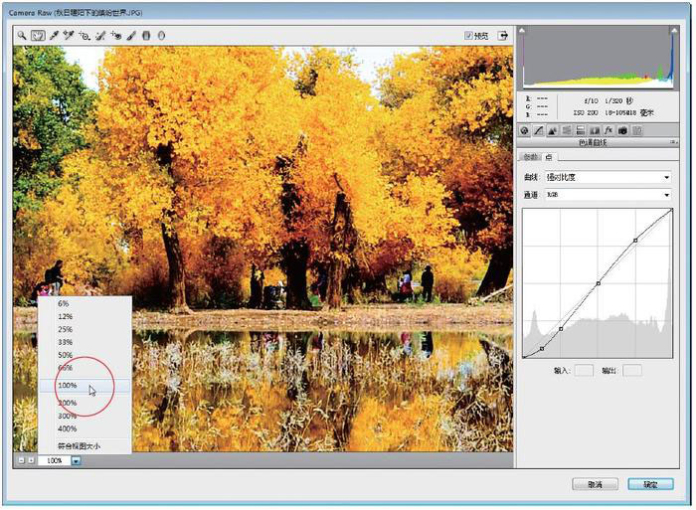Open the Tone Curve panel icon

[x=539, y=130]
